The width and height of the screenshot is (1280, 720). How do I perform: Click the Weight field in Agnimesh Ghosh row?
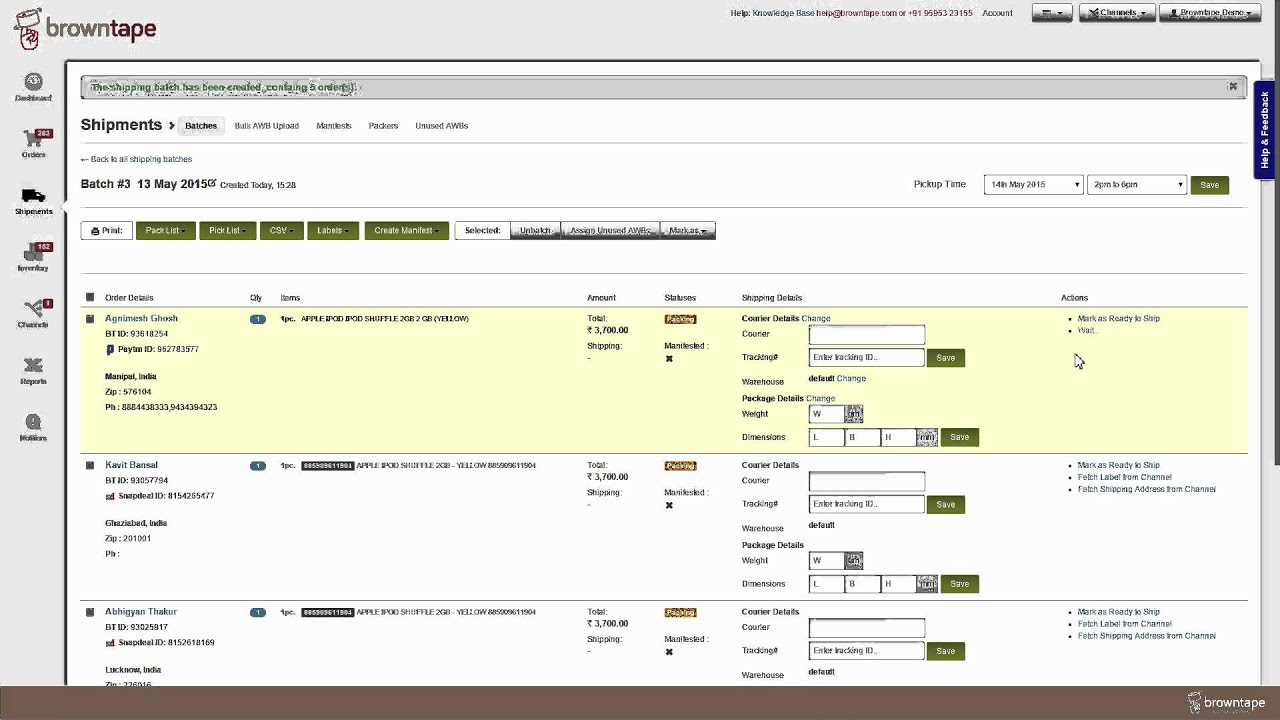(x=827, y=414)
